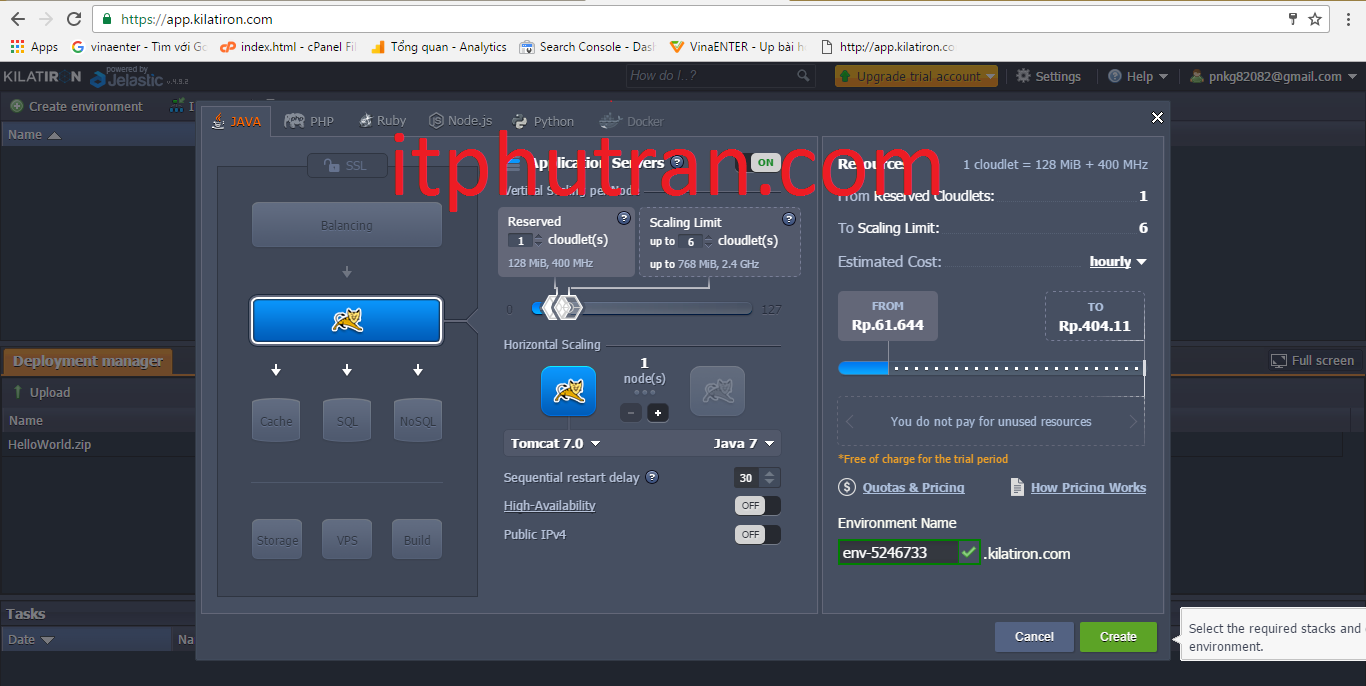Viewport: 1366px width, 686px height.
Task: Click the sequential restart delay help icon
Action: click(652, 477)
